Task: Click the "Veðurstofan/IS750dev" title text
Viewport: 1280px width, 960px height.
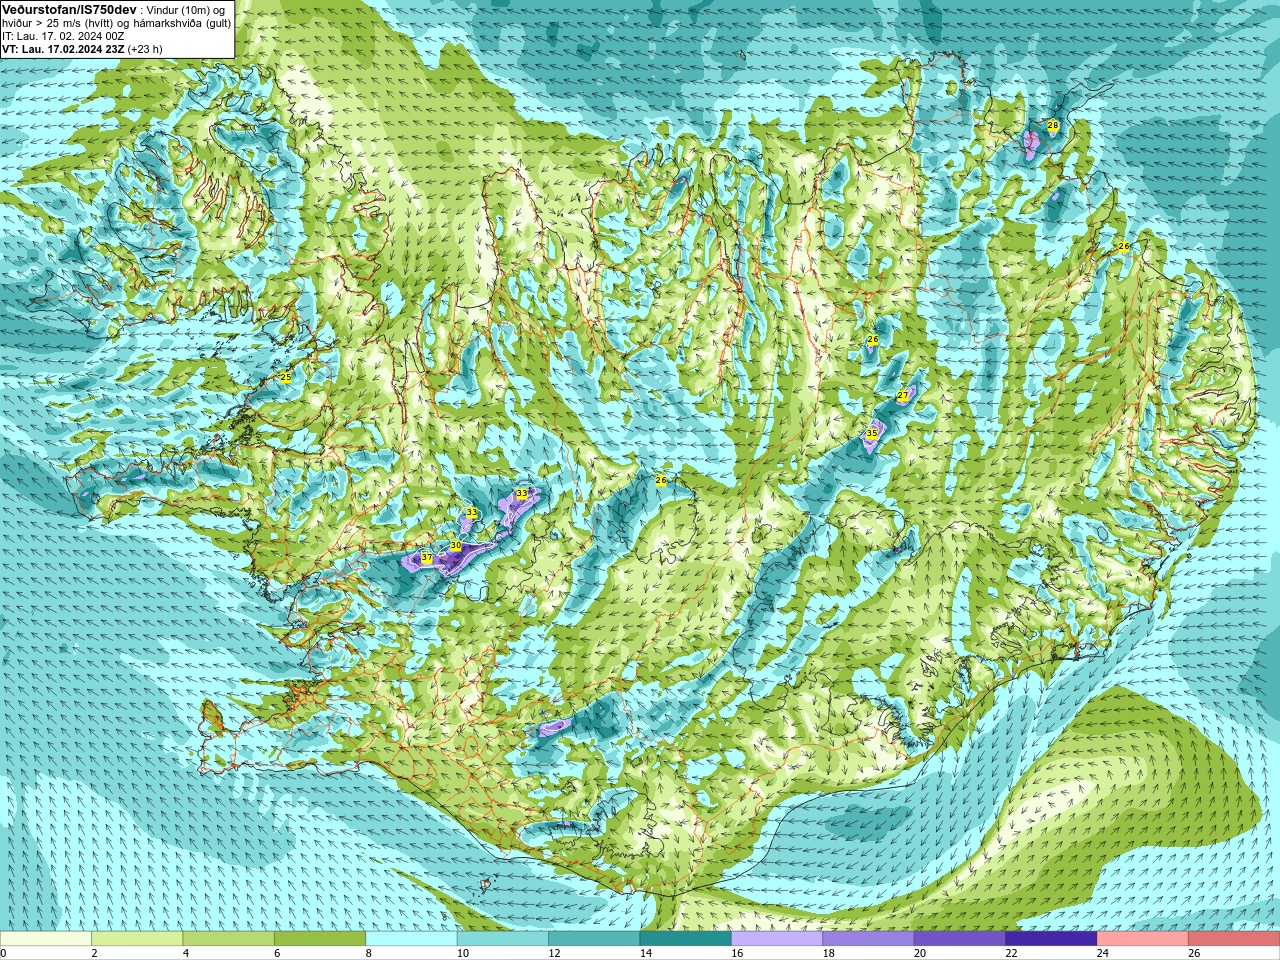Action: tap(69, 8)
